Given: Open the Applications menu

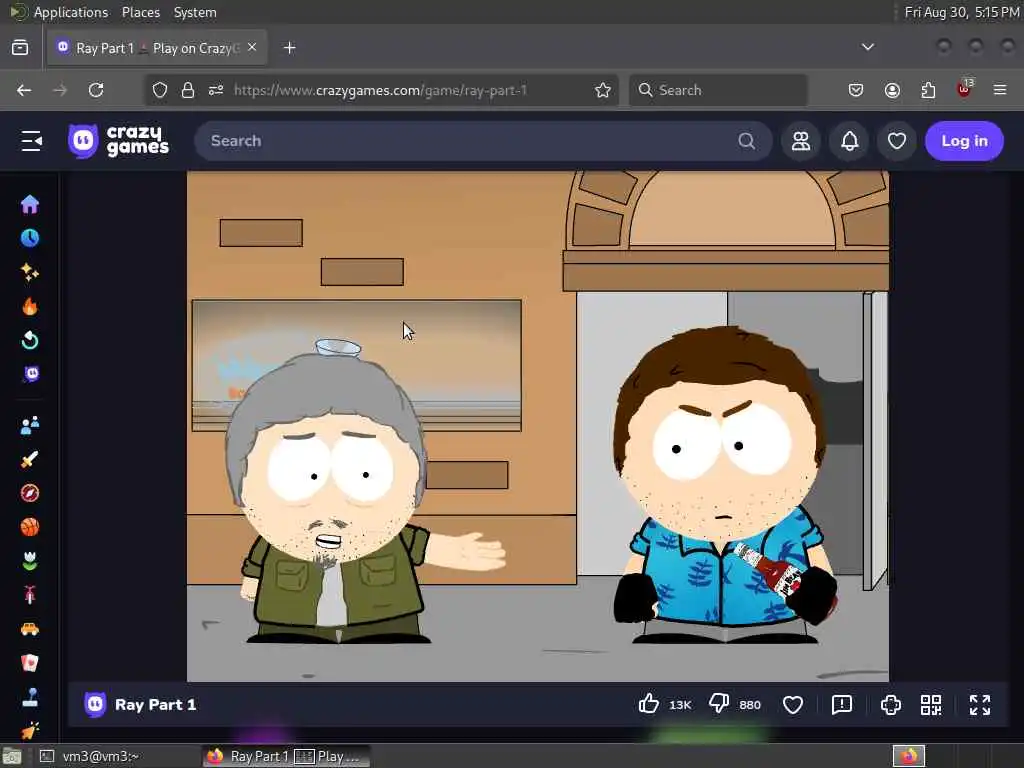Looking at the screenshot, I should pyautogui.click(x=71, y=12).
